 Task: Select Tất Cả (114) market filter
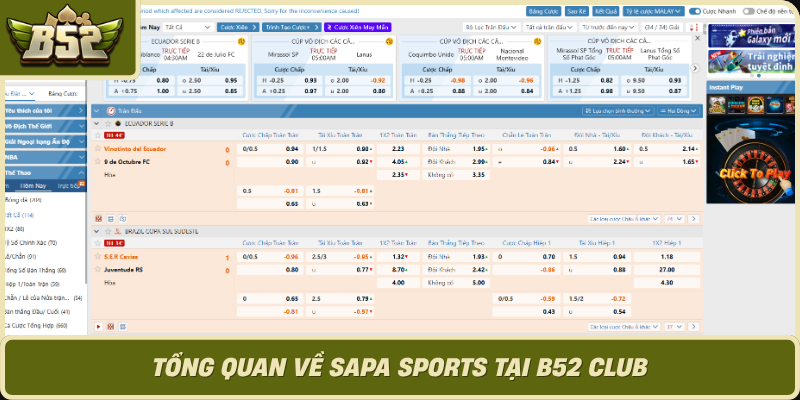coord(19,215)
